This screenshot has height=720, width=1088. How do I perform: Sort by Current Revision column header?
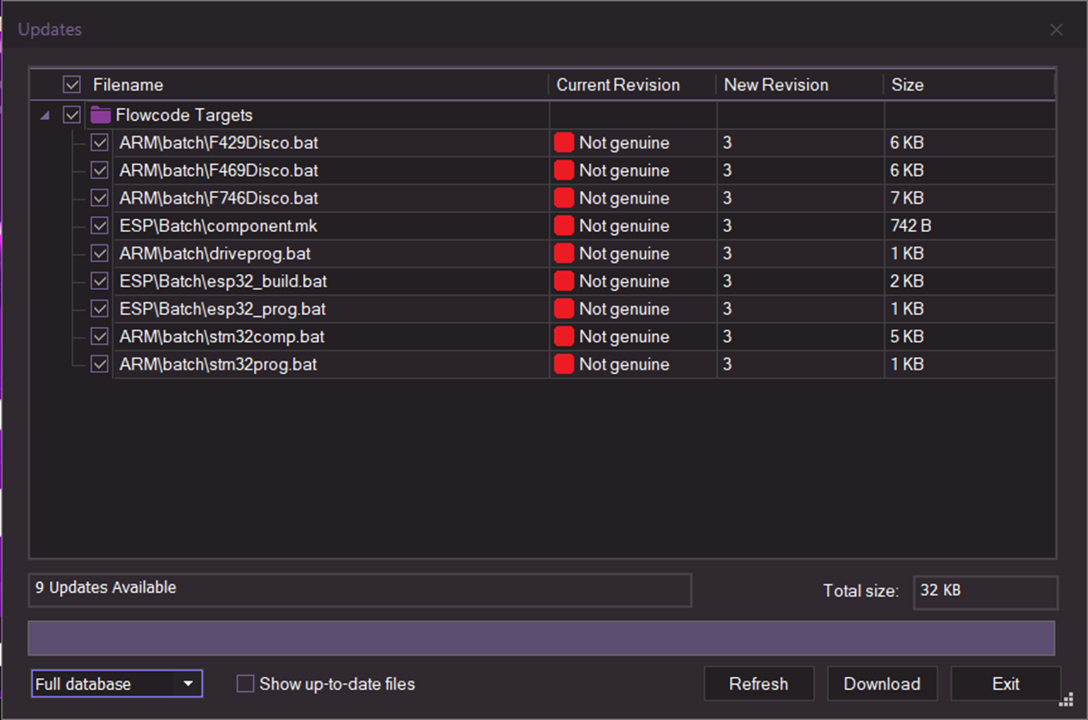coord(618,85)
